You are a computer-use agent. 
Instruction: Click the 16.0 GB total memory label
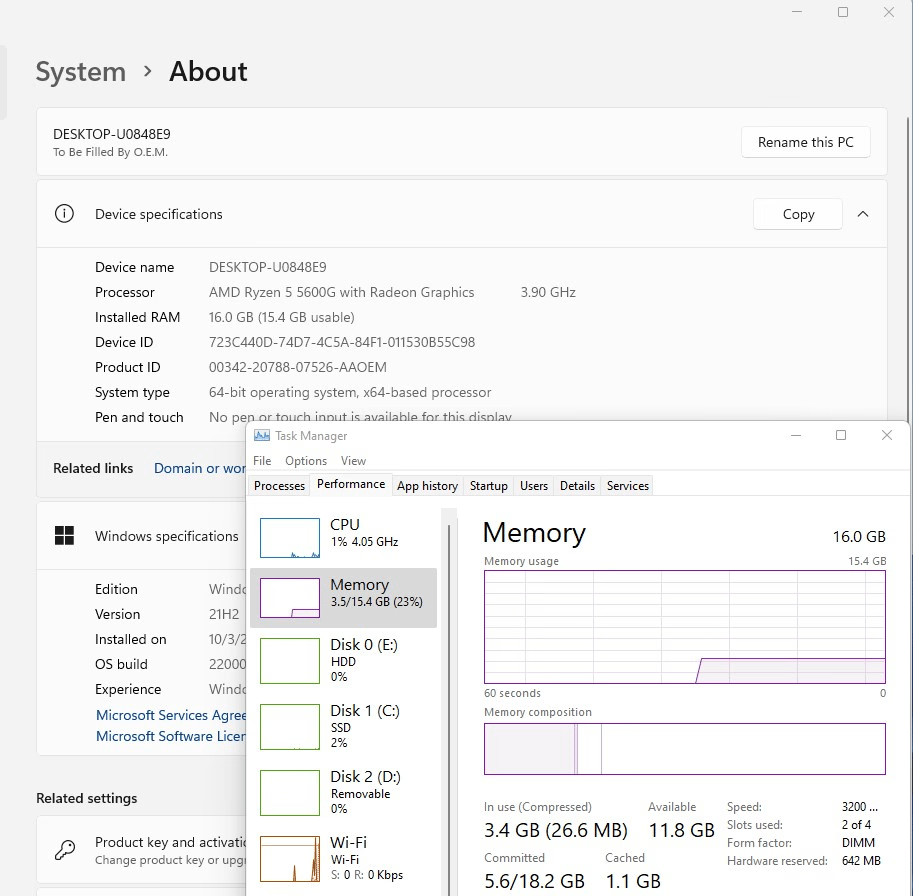[859, 536]
